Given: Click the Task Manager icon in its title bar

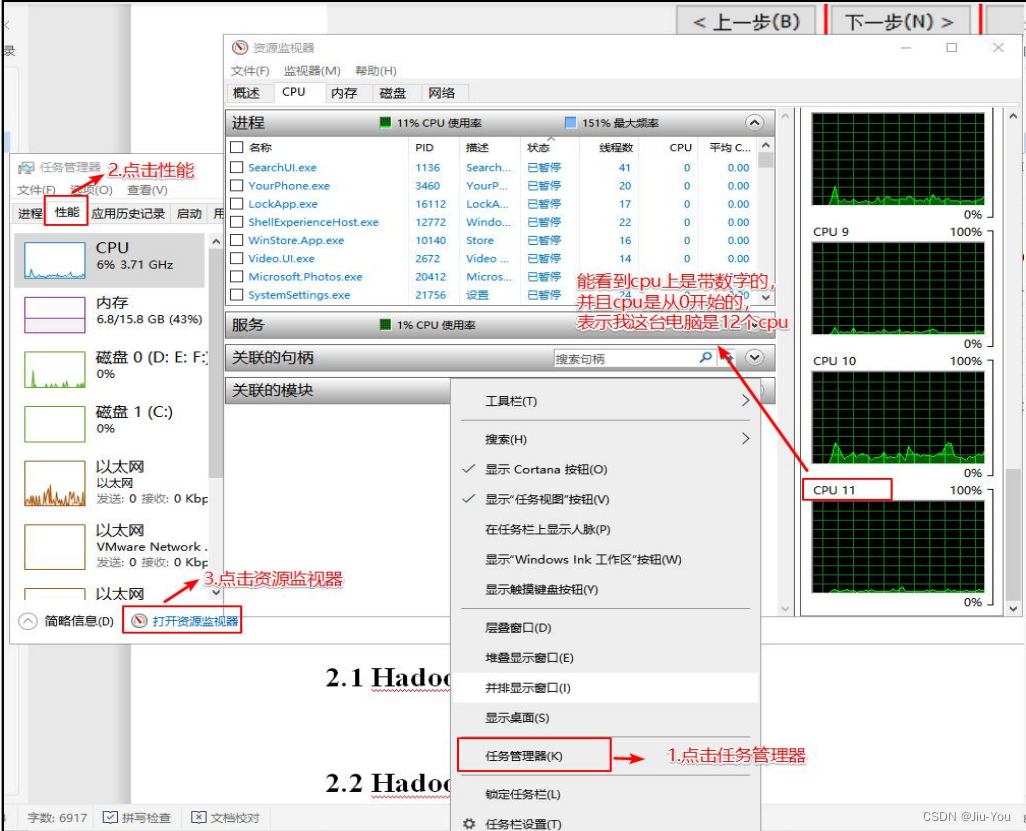Looking at the screenshot, I should pyautogui.click(x=26, y=169).
